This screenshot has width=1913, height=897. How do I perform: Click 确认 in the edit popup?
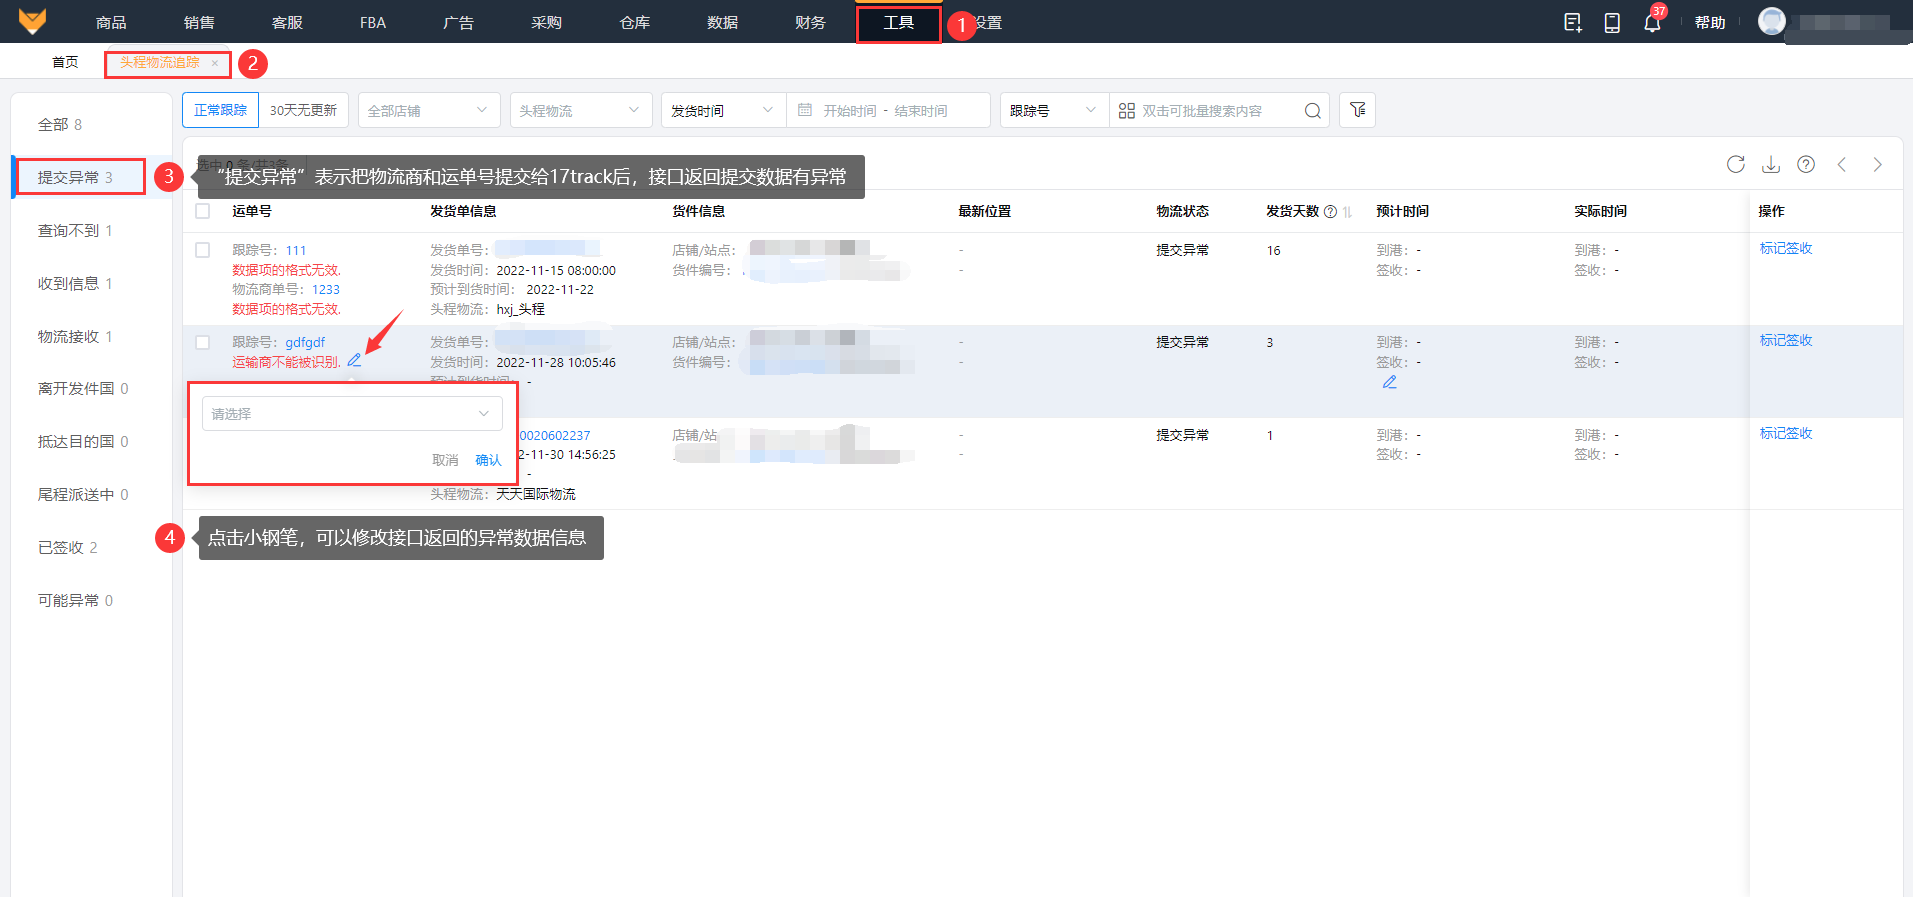(x=488, y=460)
